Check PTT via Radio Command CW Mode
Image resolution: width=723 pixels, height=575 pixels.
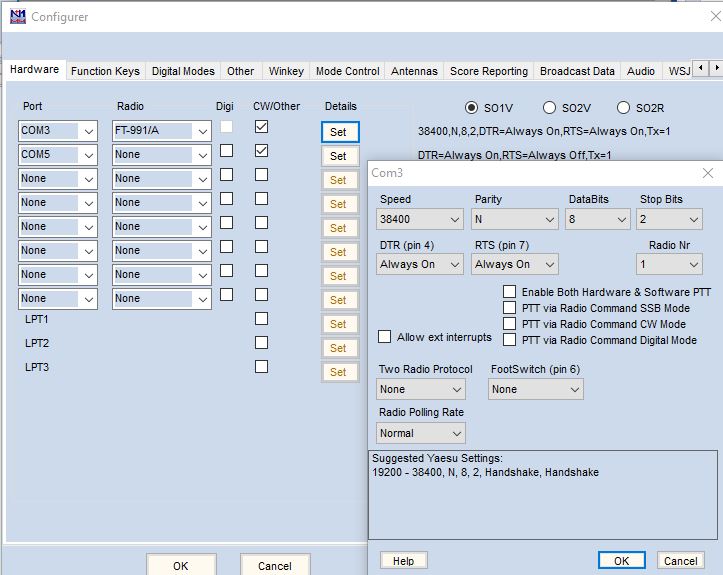click(x=510, y=324)
